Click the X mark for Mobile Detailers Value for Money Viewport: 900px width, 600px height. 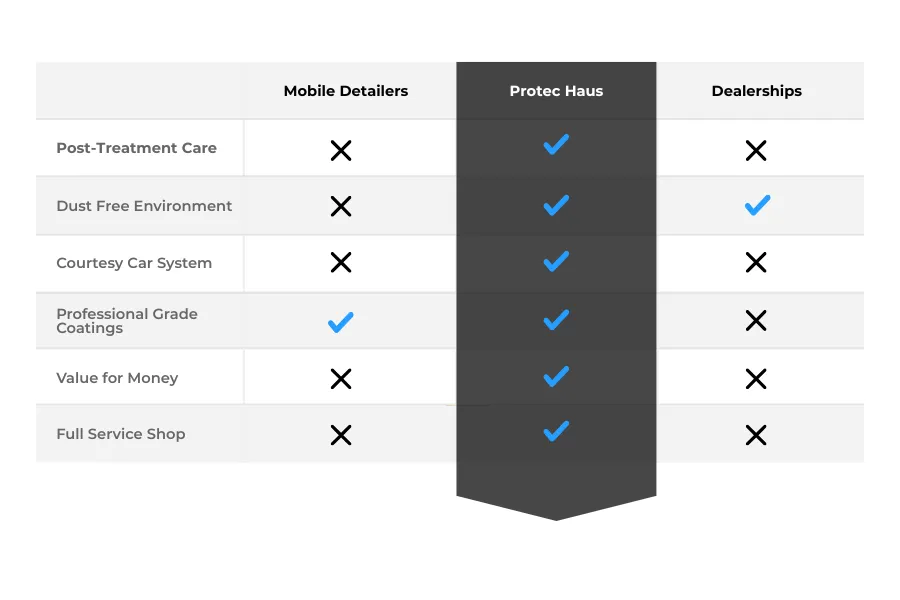pyautogui.click(x=341, y=379)
